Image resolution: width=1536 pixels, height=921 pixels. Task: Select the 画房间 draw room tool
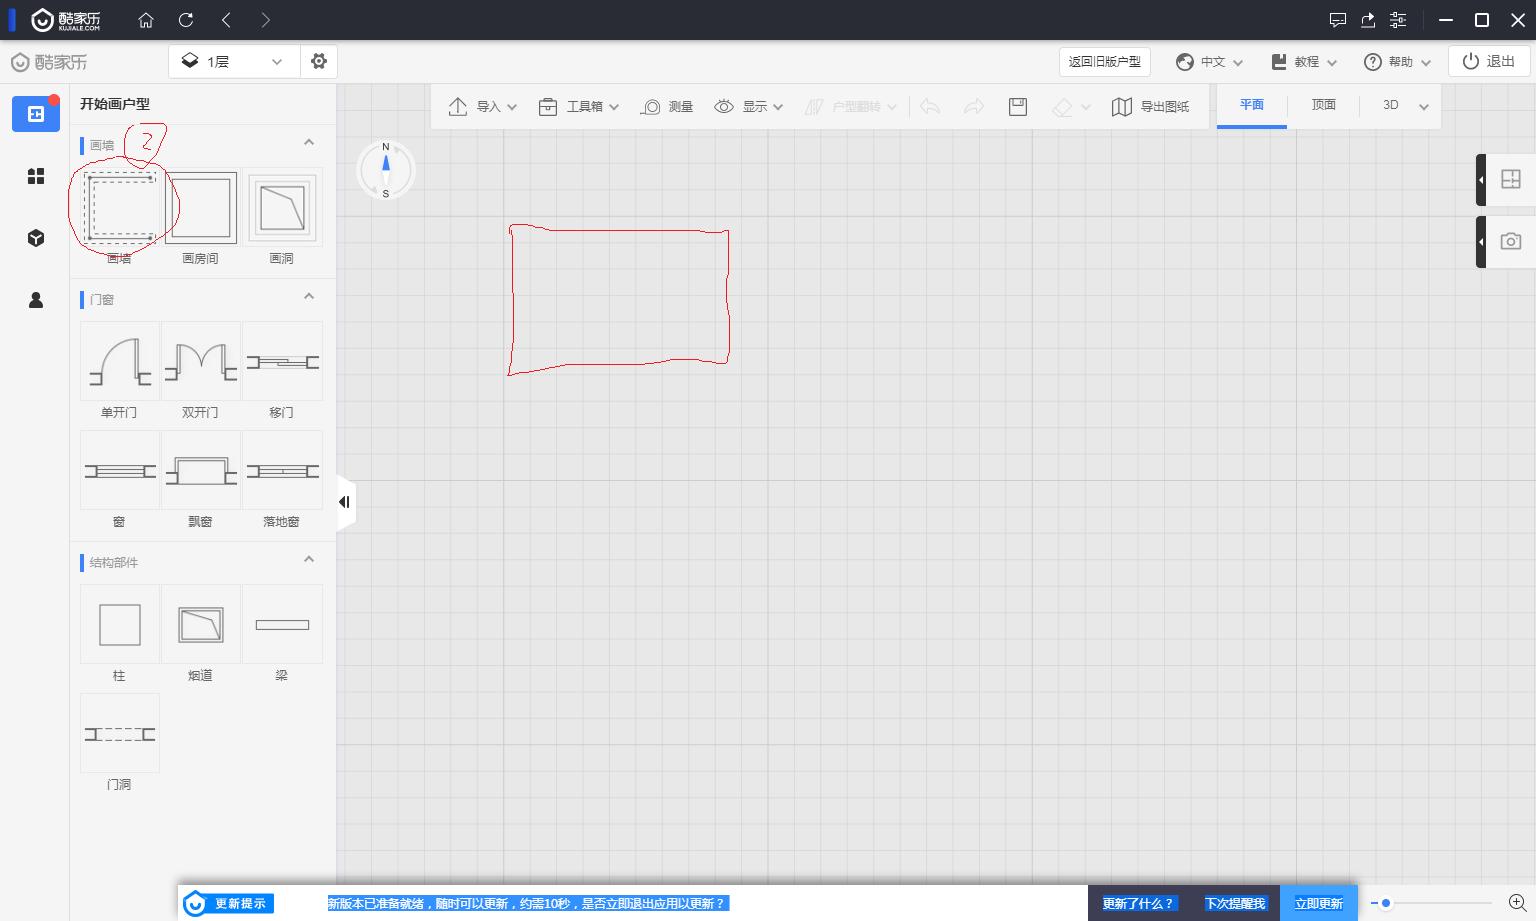coord(201,208)
